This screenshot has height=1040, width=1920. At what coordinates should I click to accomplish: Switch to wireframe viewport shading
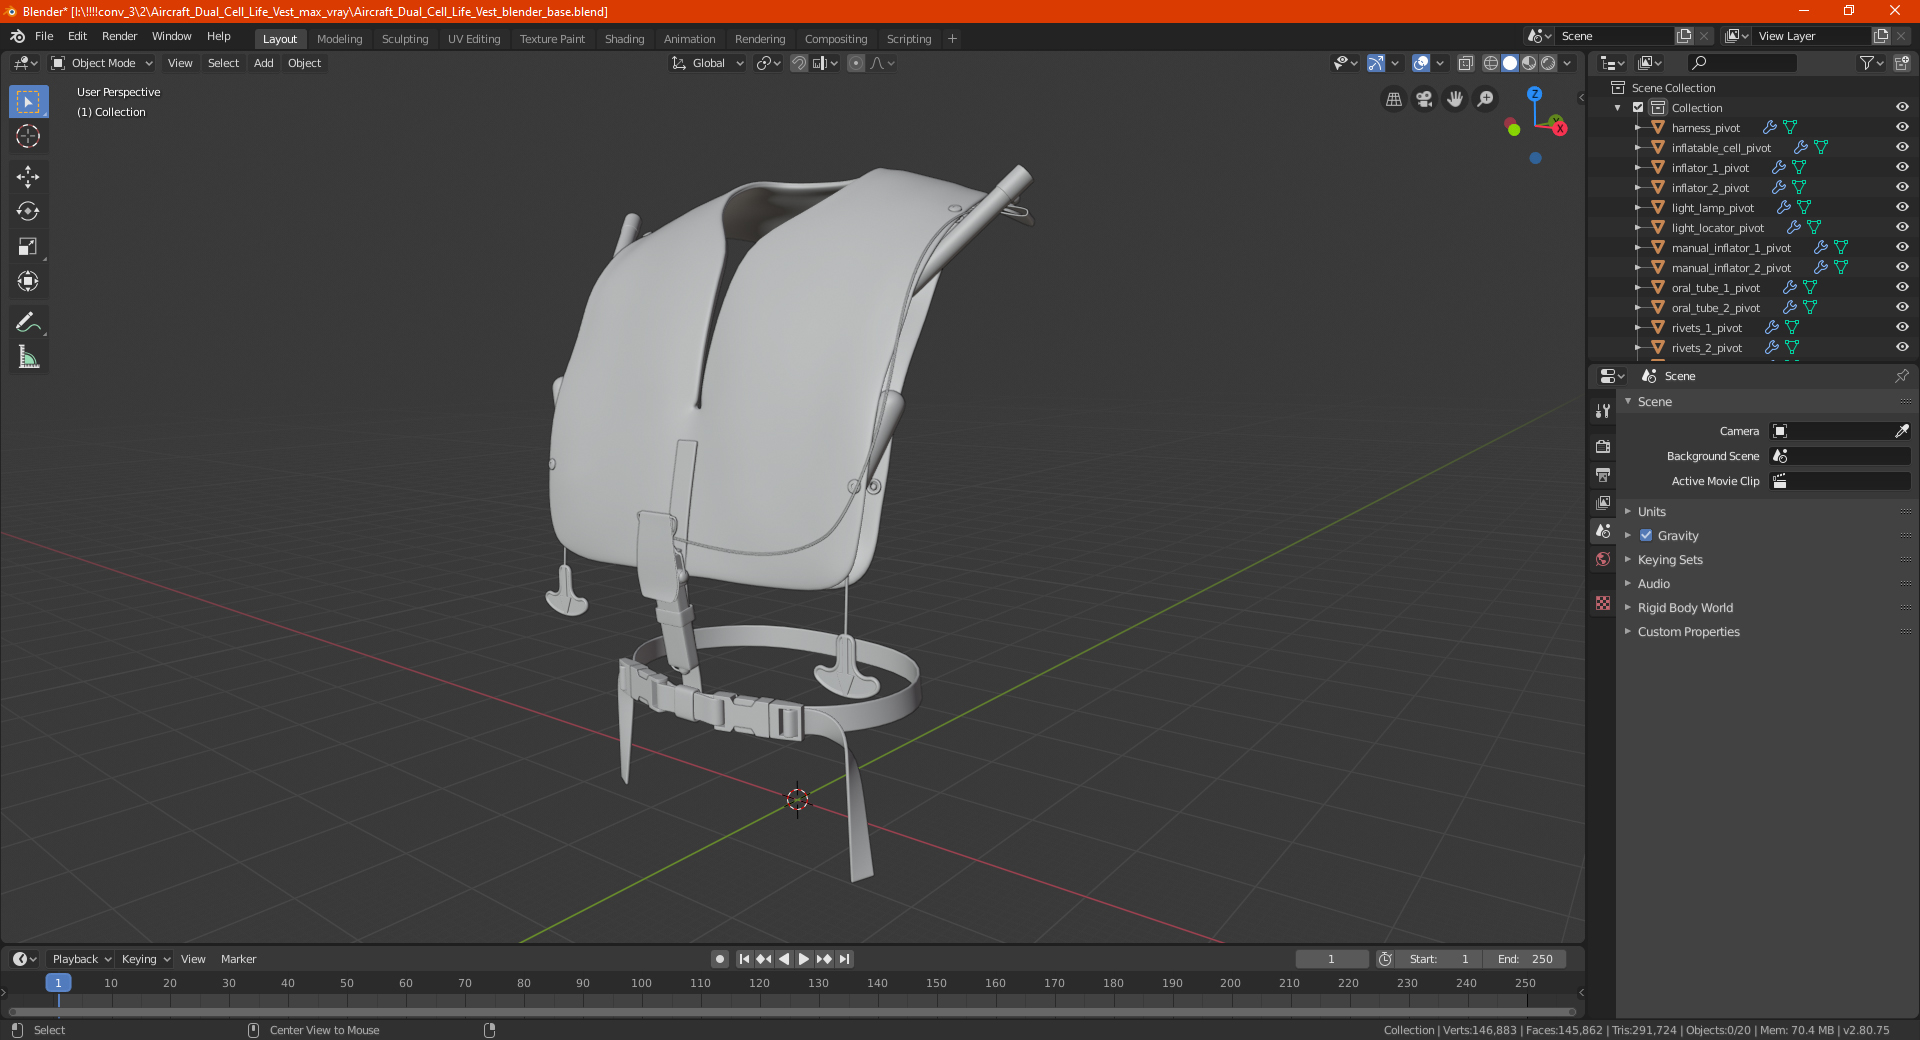coord(1491,63)
